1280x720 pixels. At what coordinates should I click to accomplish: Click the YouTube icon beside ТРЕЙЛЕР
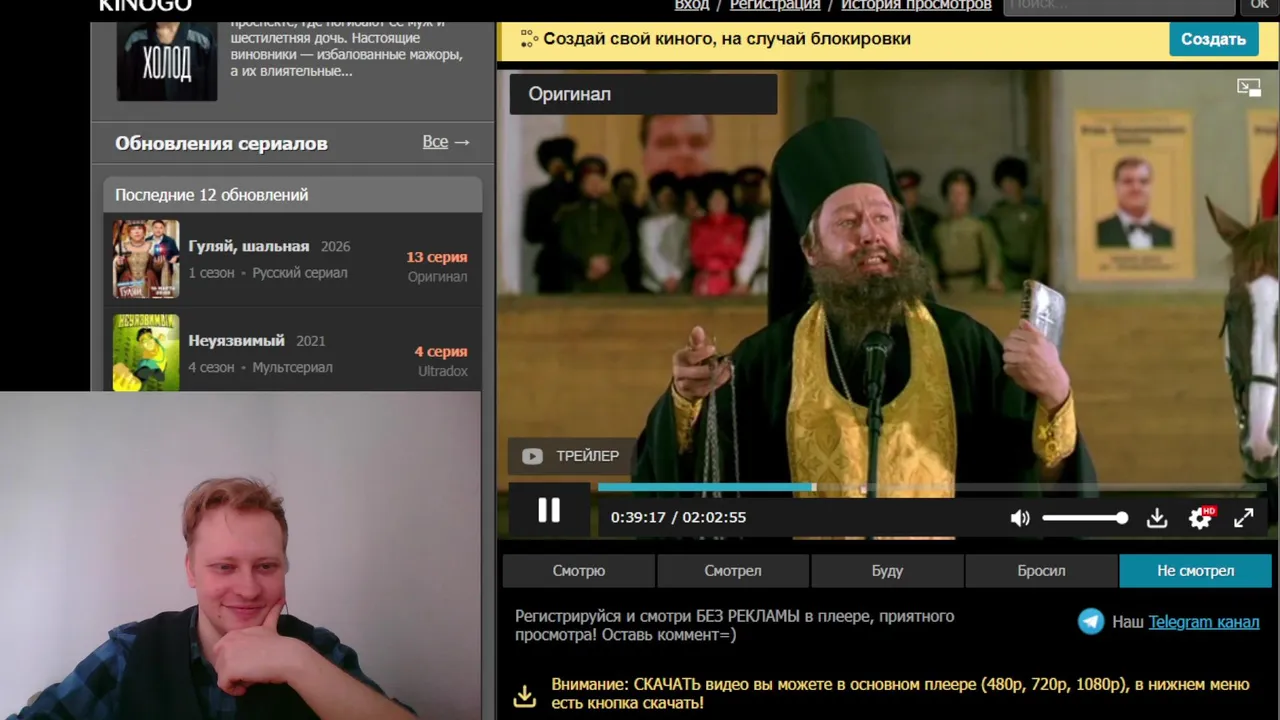coord(532,456)
